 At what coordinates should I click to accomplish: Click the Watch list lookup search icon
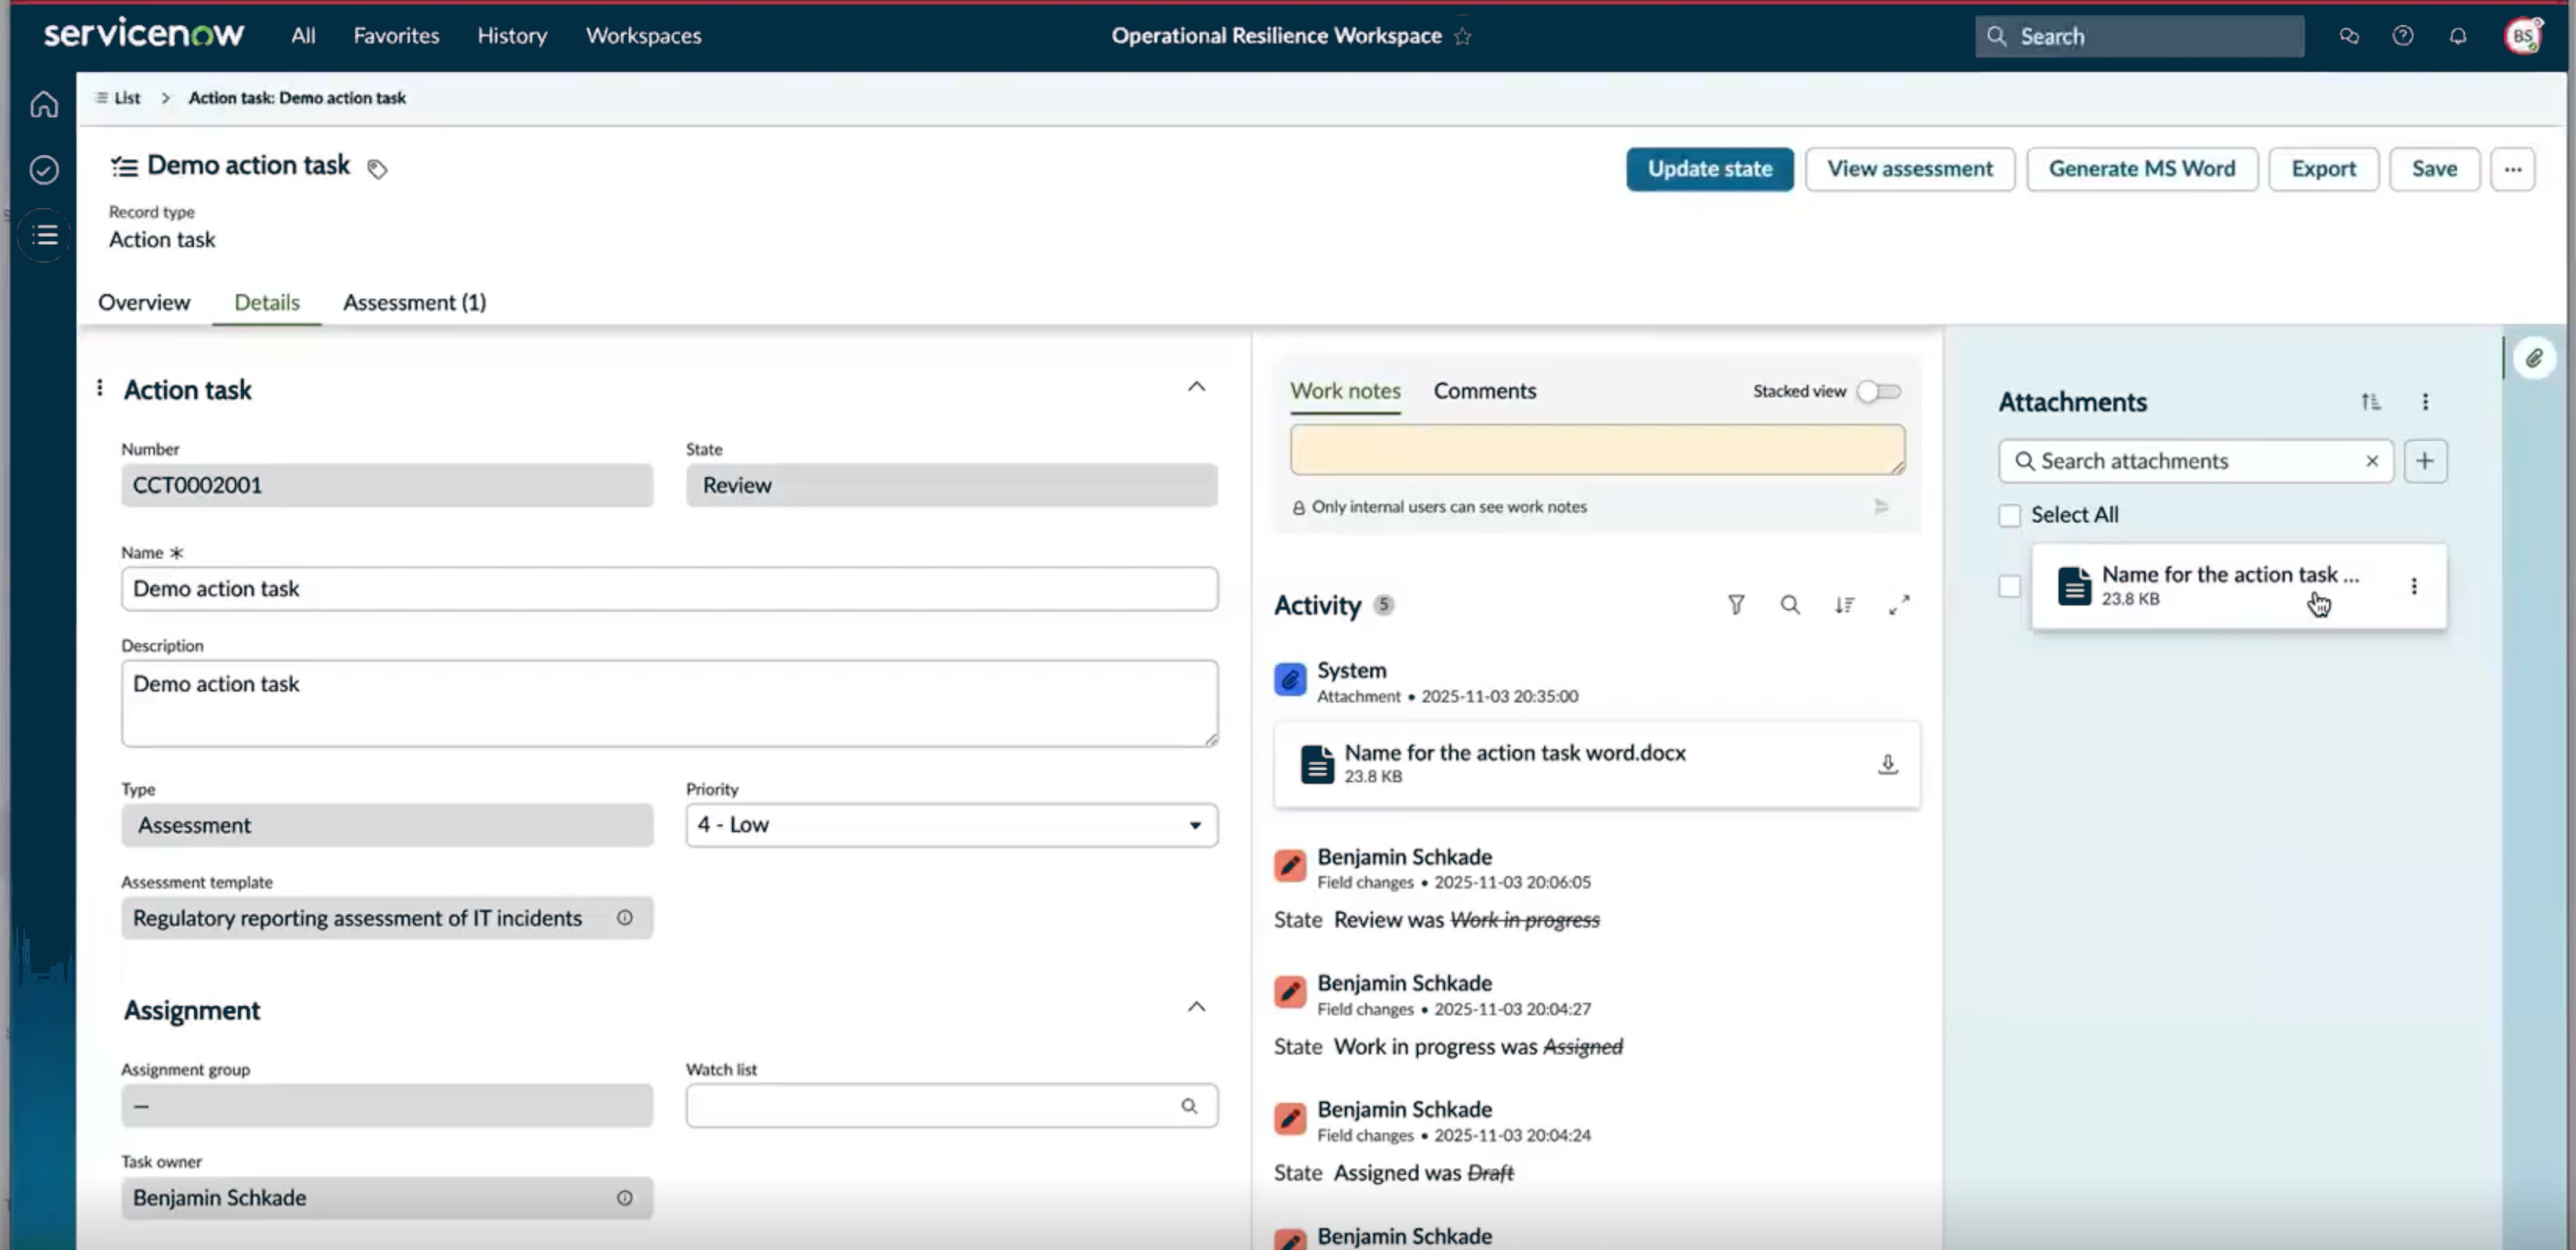click(x=1189, y=1106)
